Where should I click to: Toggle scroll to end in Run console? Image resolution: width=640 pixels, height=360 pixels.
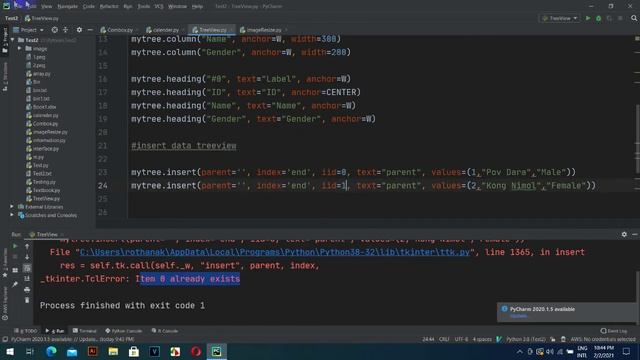[x=27, y=278]
